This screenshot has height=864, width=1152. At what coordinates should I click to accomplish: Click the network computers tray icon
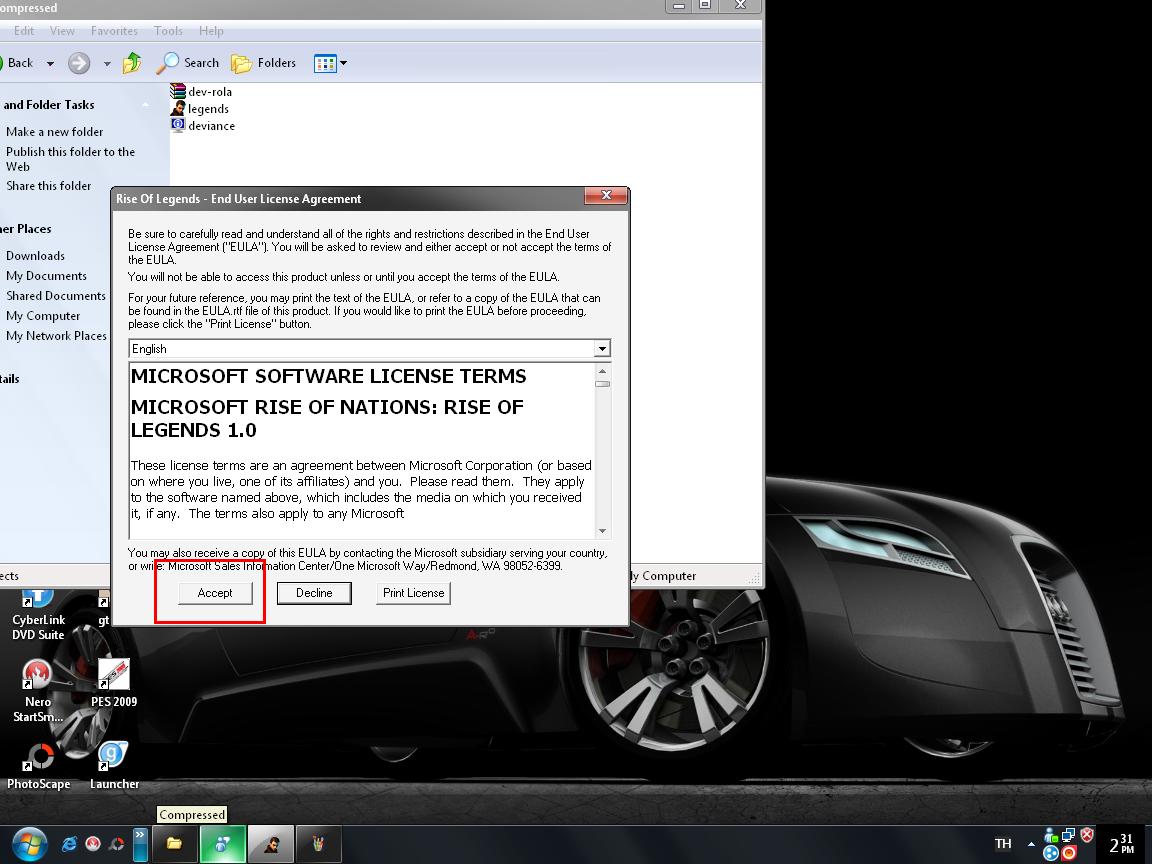point(1068,835)
